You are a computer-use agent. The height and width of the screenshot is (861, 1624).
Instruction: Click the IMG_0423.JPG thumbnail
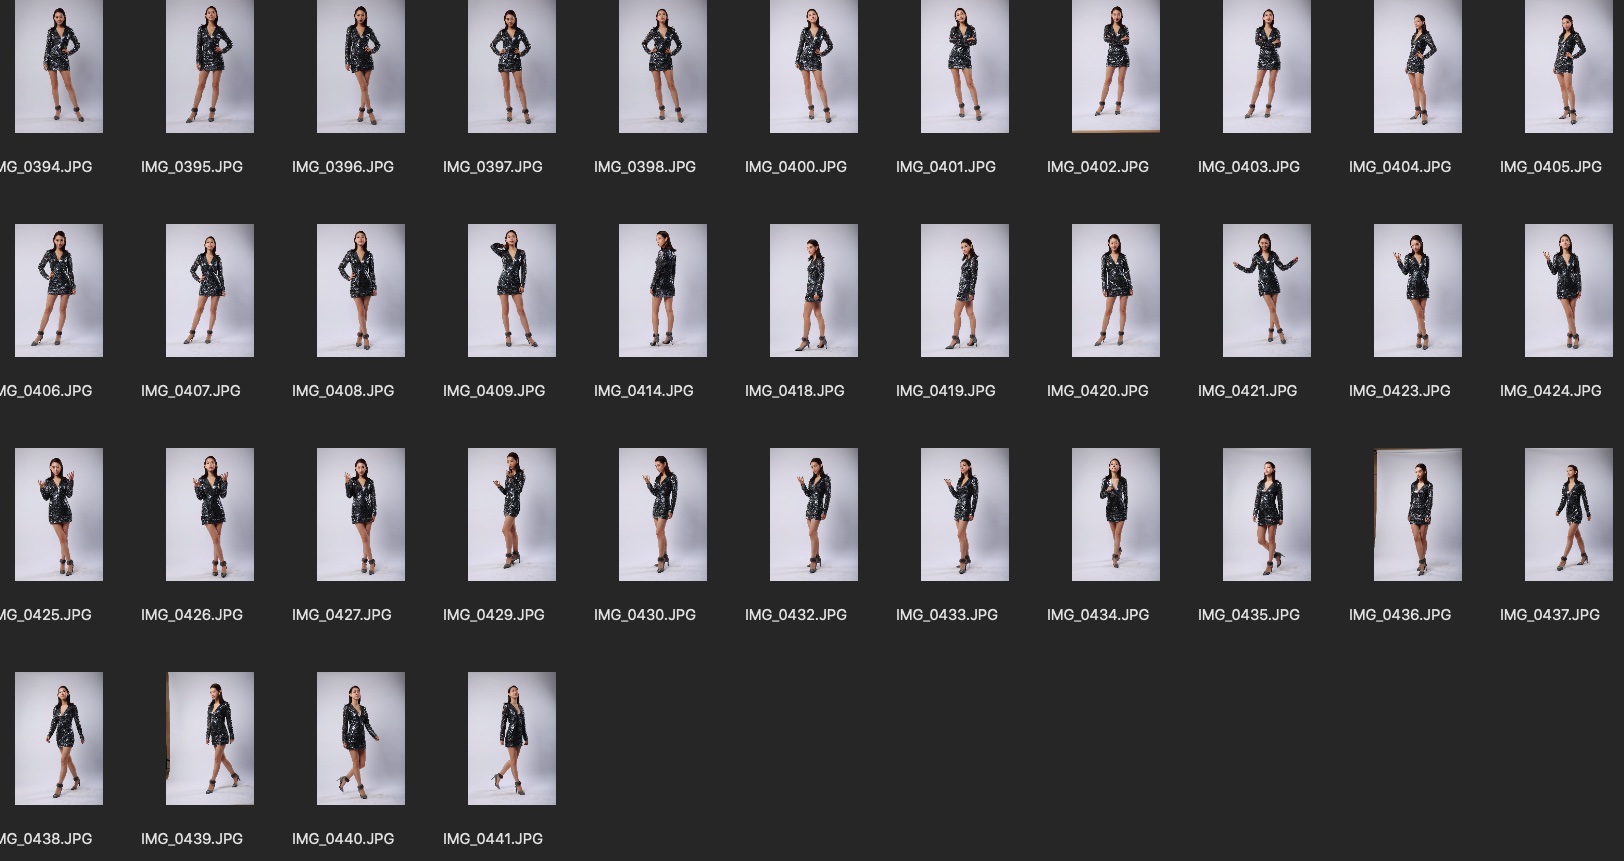[1418, 290]
